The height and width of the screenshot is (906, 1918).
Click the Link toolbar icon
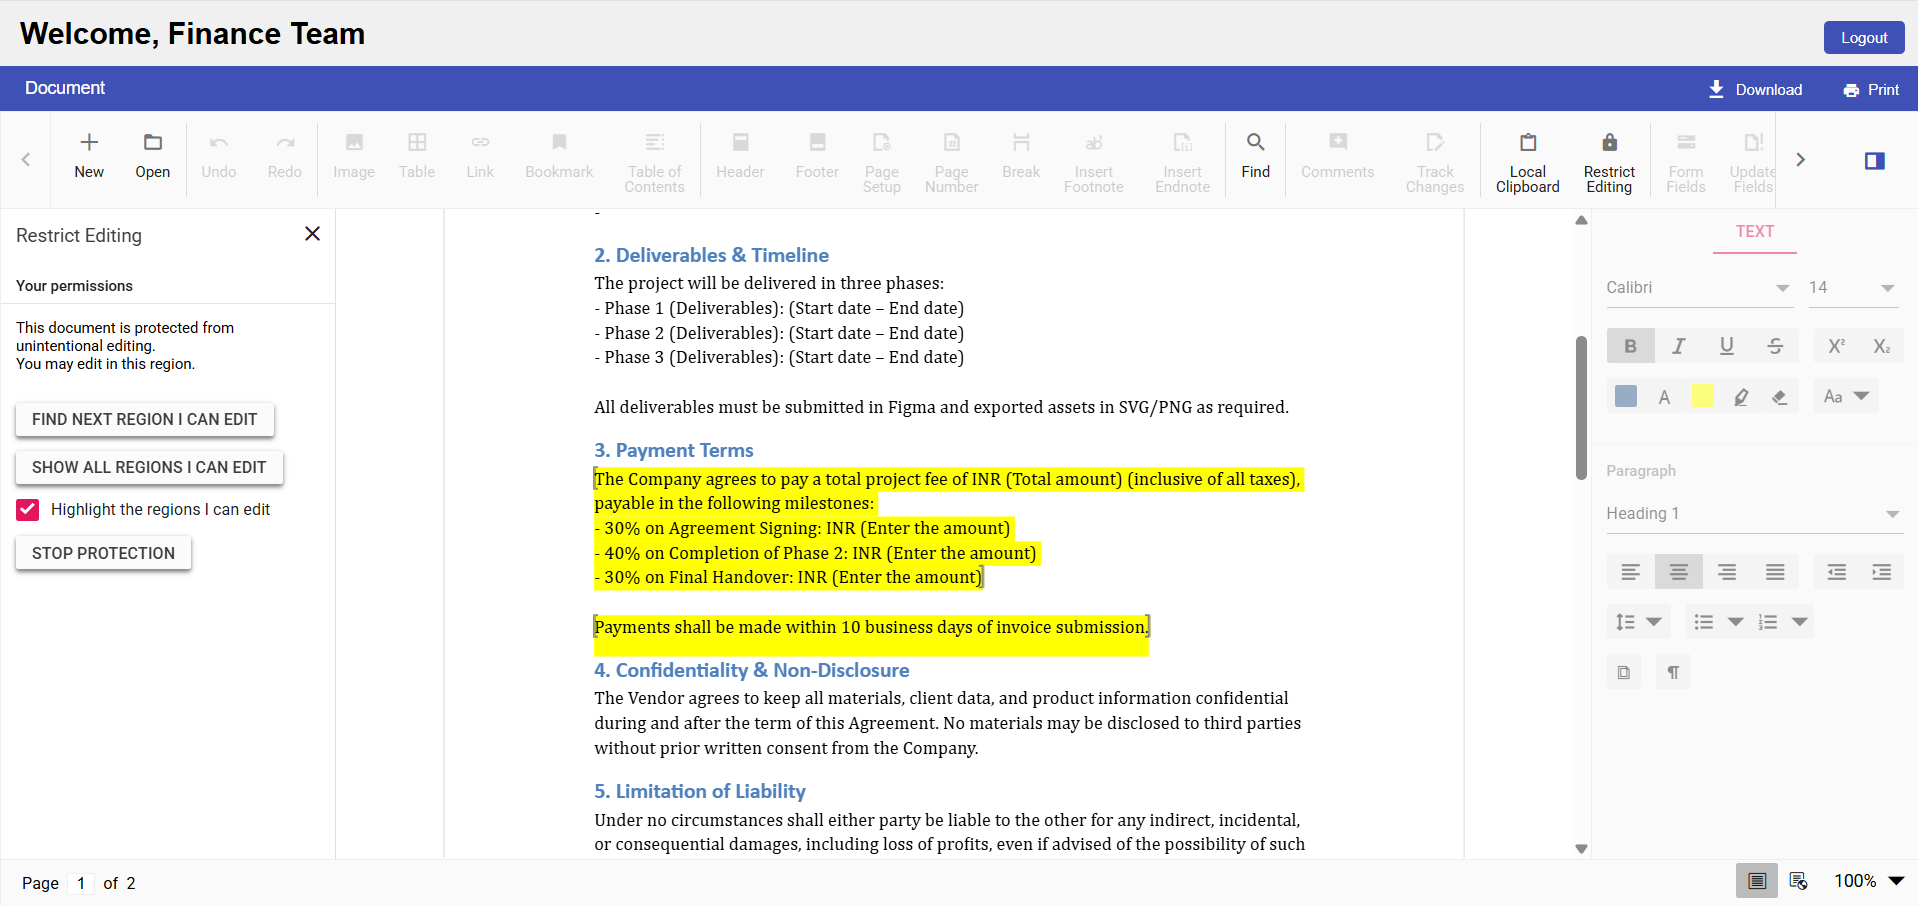[480, 157]
